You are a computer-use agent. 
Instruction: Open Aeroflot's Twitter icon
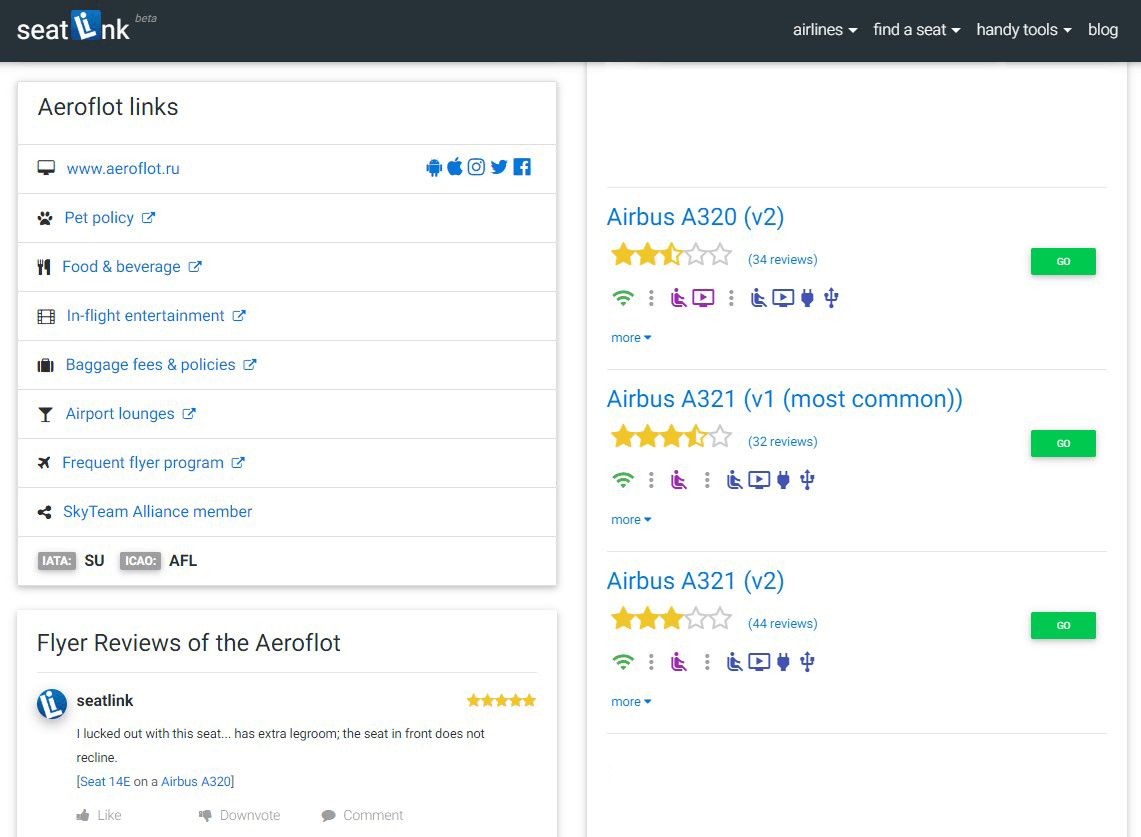(x=498, y=167)
